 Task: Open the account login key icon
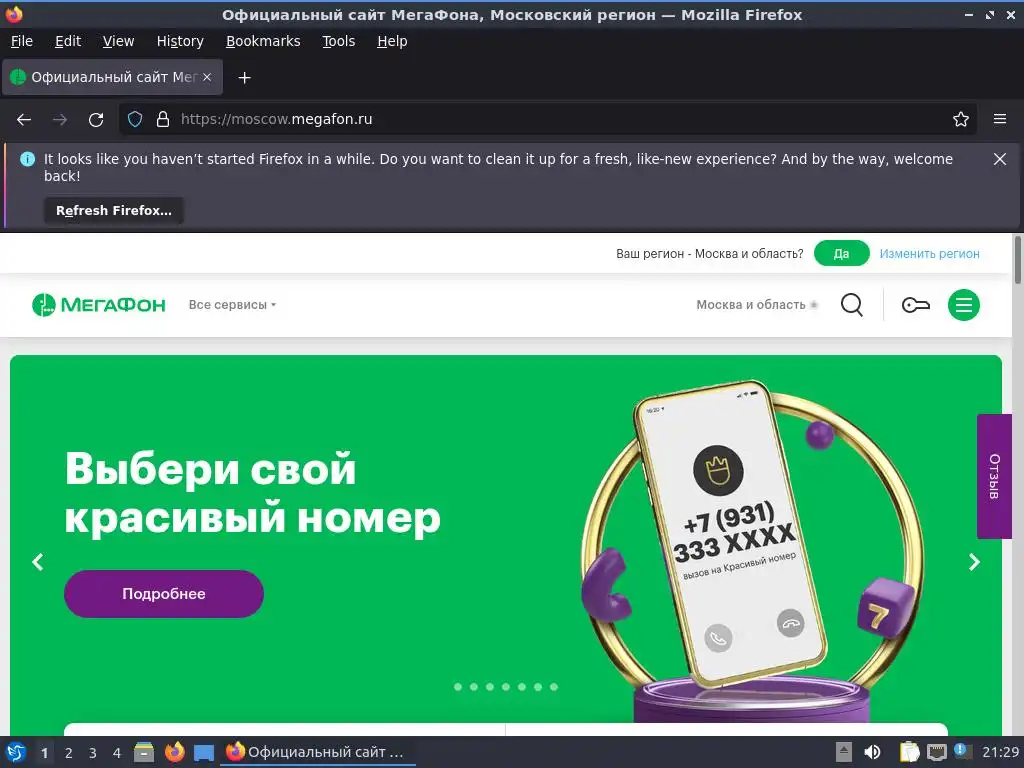(x=916, y=305)
